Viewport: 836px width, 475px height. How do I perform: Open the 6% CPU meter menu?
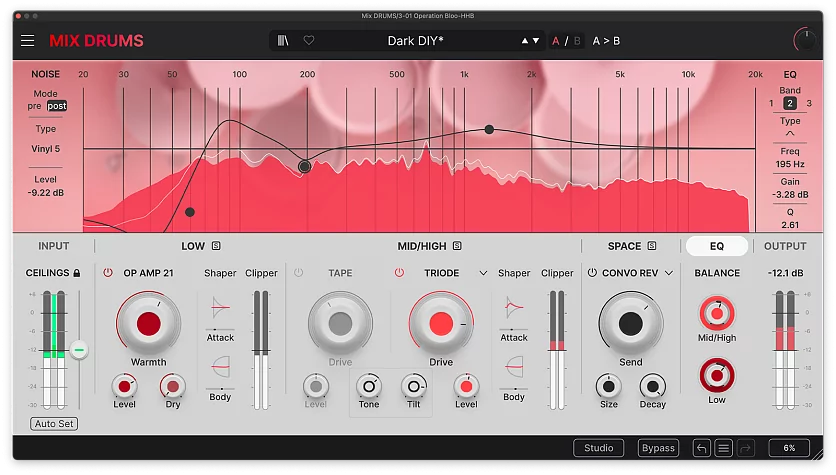789,448
